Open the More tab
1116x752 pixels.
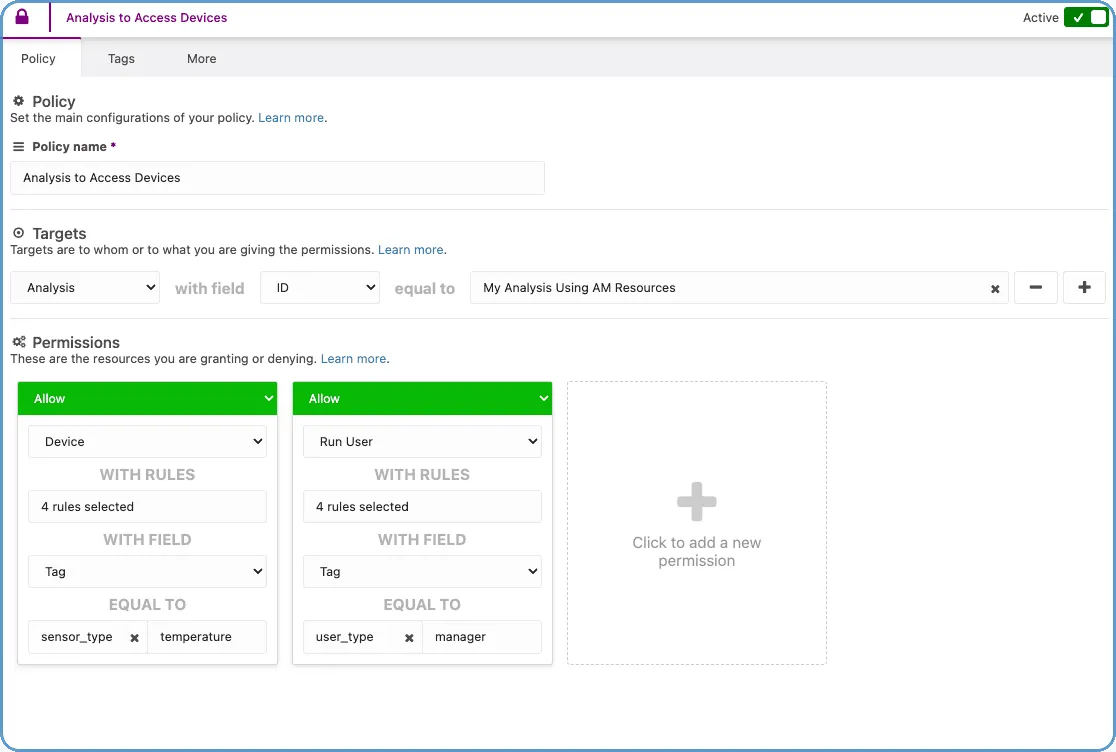click(x=201, y=59)
